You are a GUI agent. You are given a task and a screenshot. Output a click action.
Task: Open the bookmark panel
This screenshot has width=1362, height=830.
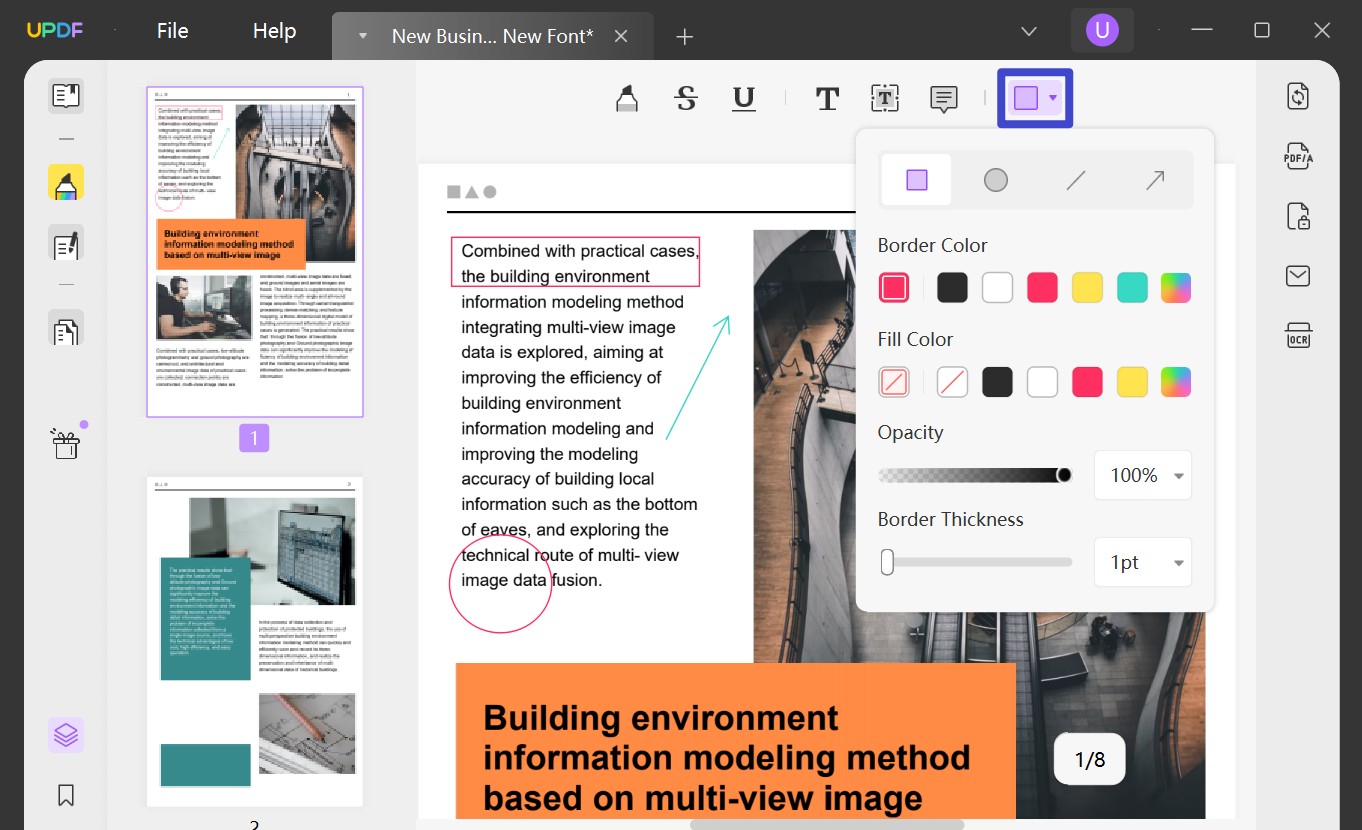click(65, 794)
